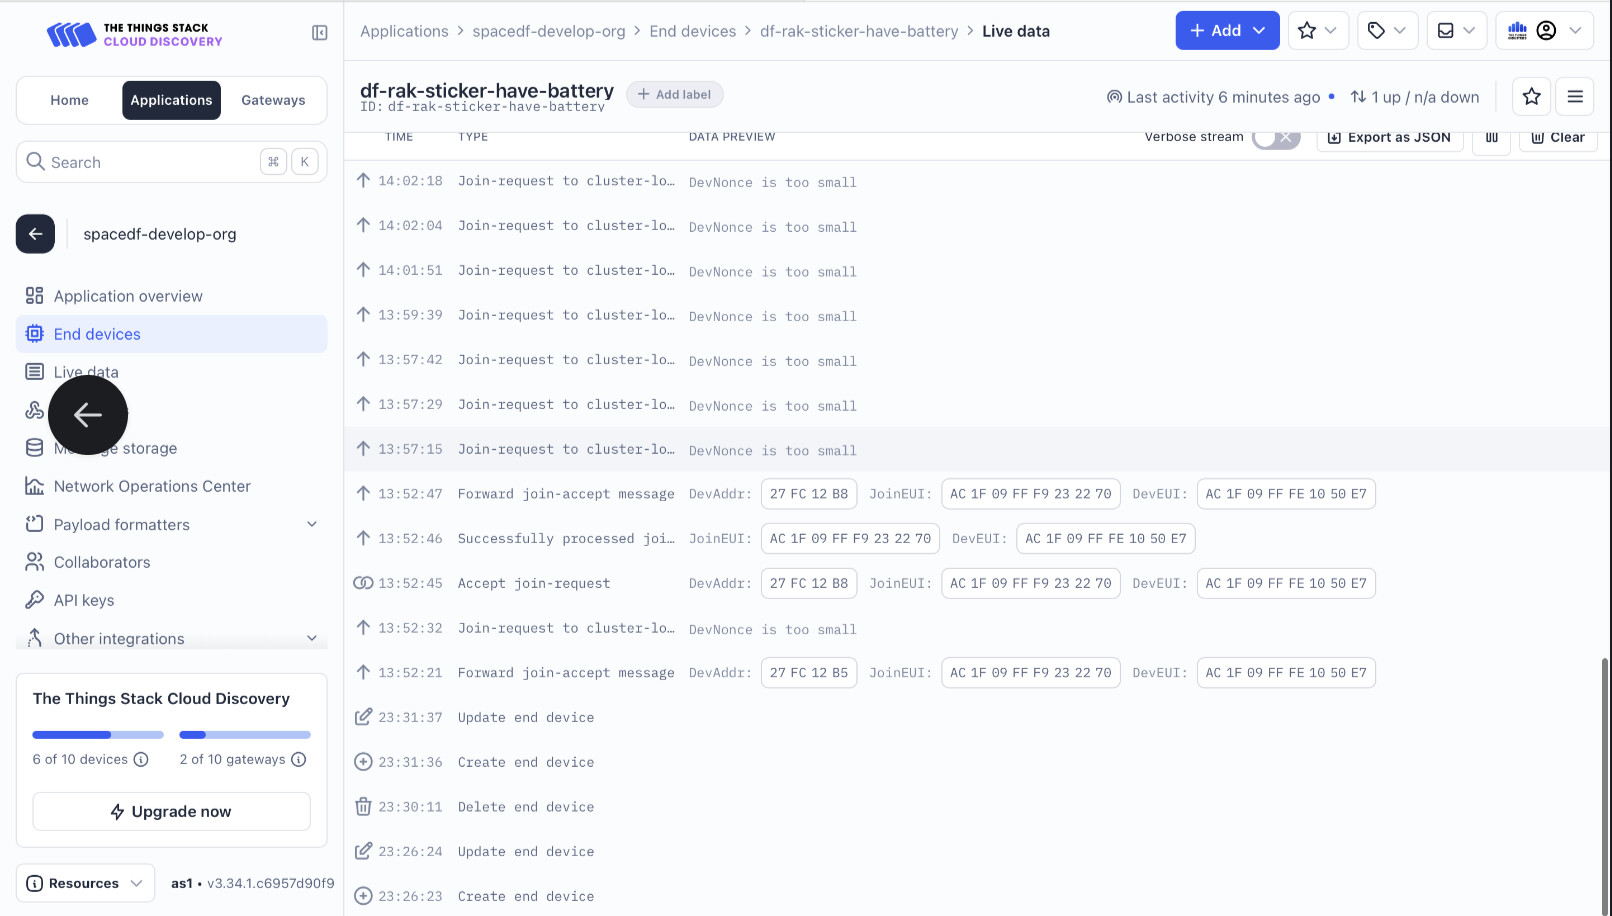Star the device df-rak-sticker-have-battery

pyautogui.click(x=1531, y=97)
